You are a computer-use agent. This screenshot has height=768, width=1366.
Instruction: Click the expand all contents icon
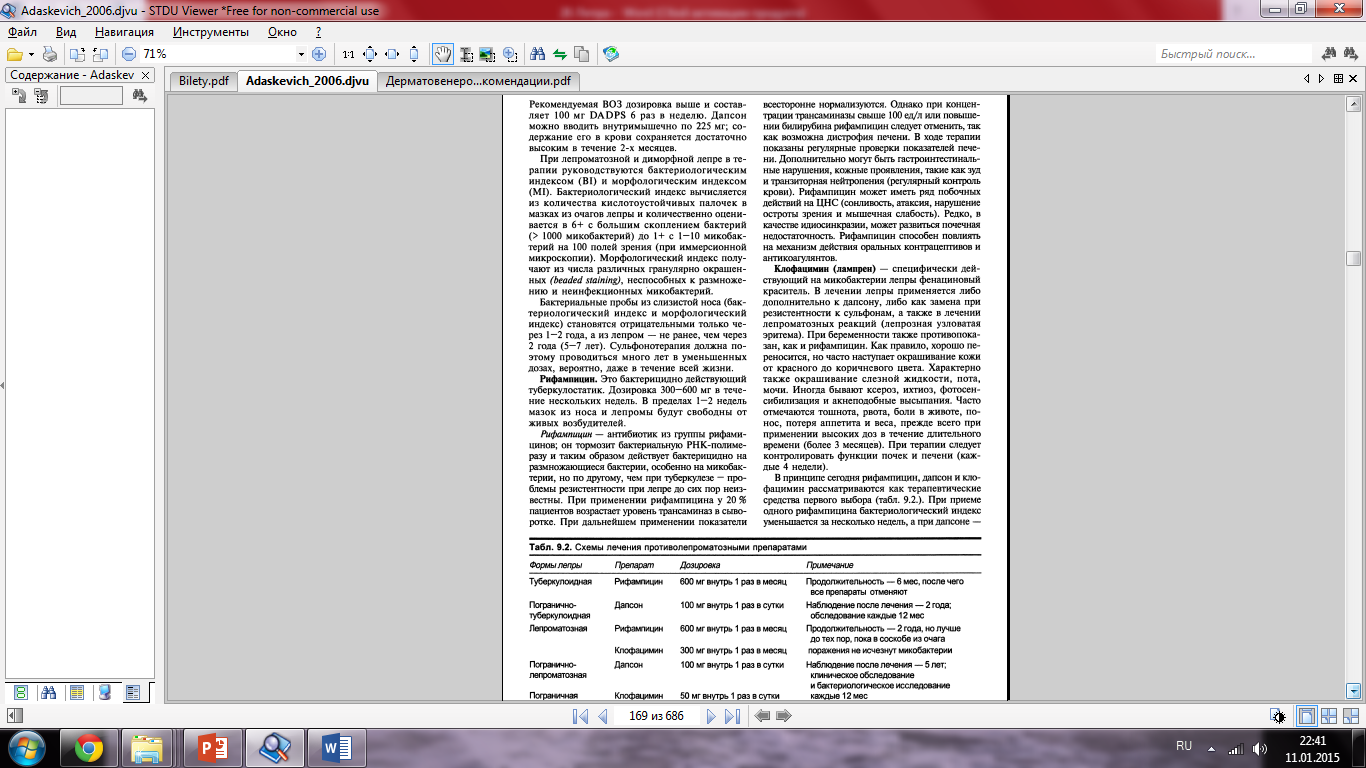(19, 96)
